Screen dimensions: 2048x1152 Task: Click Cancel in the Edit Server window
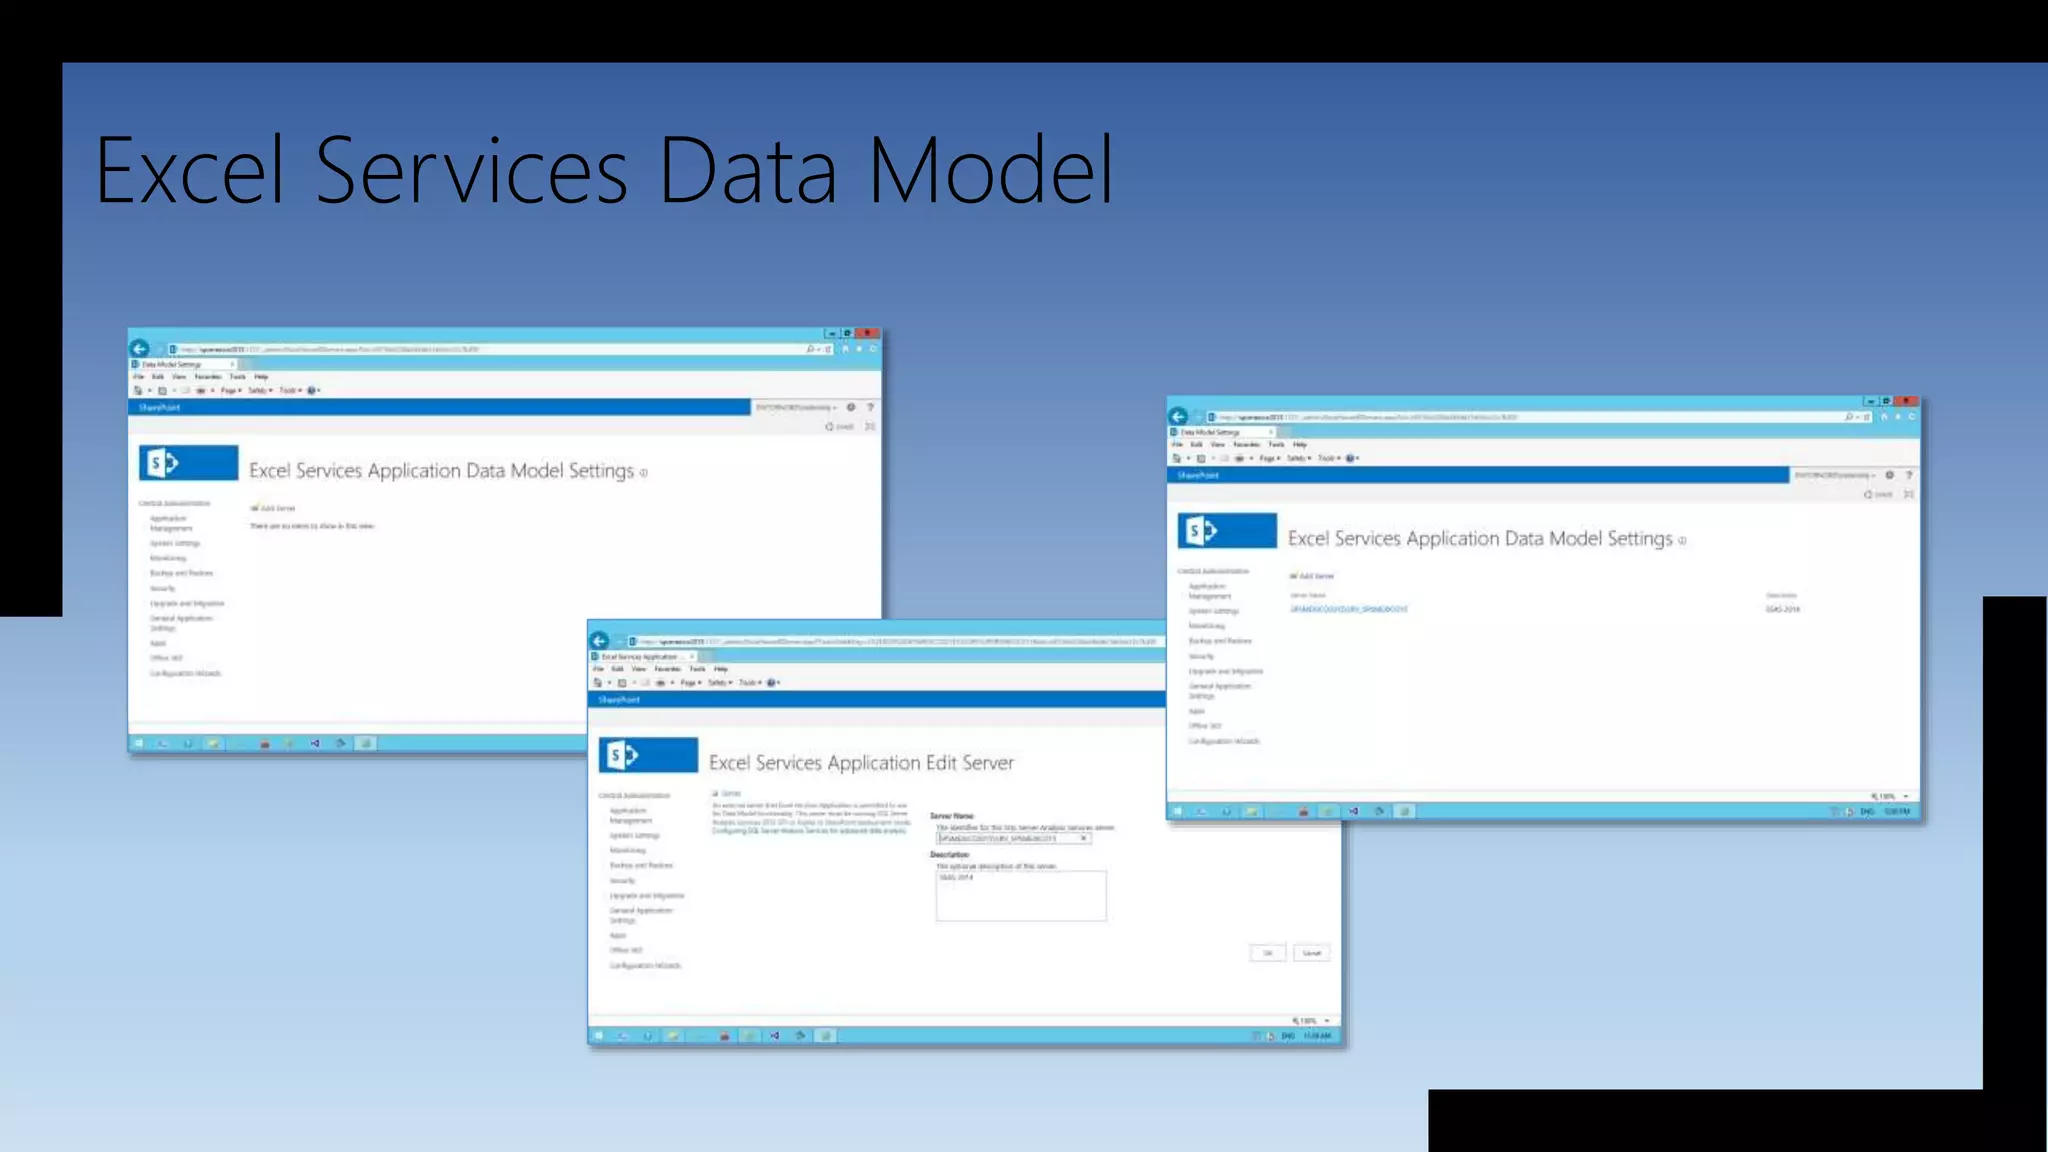tap(1311, 953)
